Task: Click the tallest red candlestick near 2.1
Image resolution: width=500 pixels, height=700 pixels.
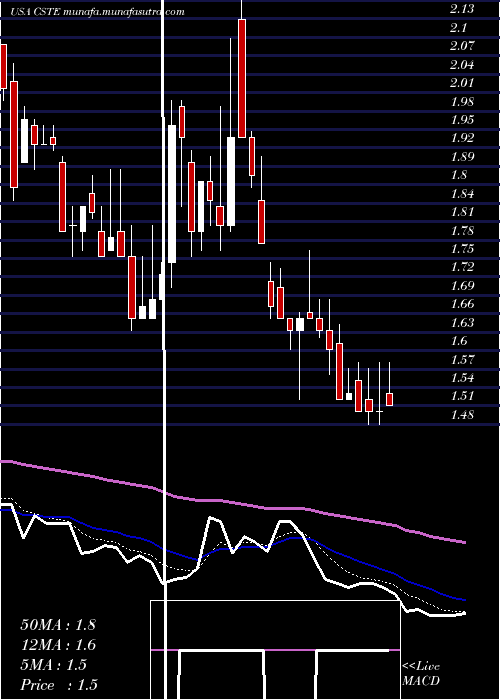Action: [242, 78]
